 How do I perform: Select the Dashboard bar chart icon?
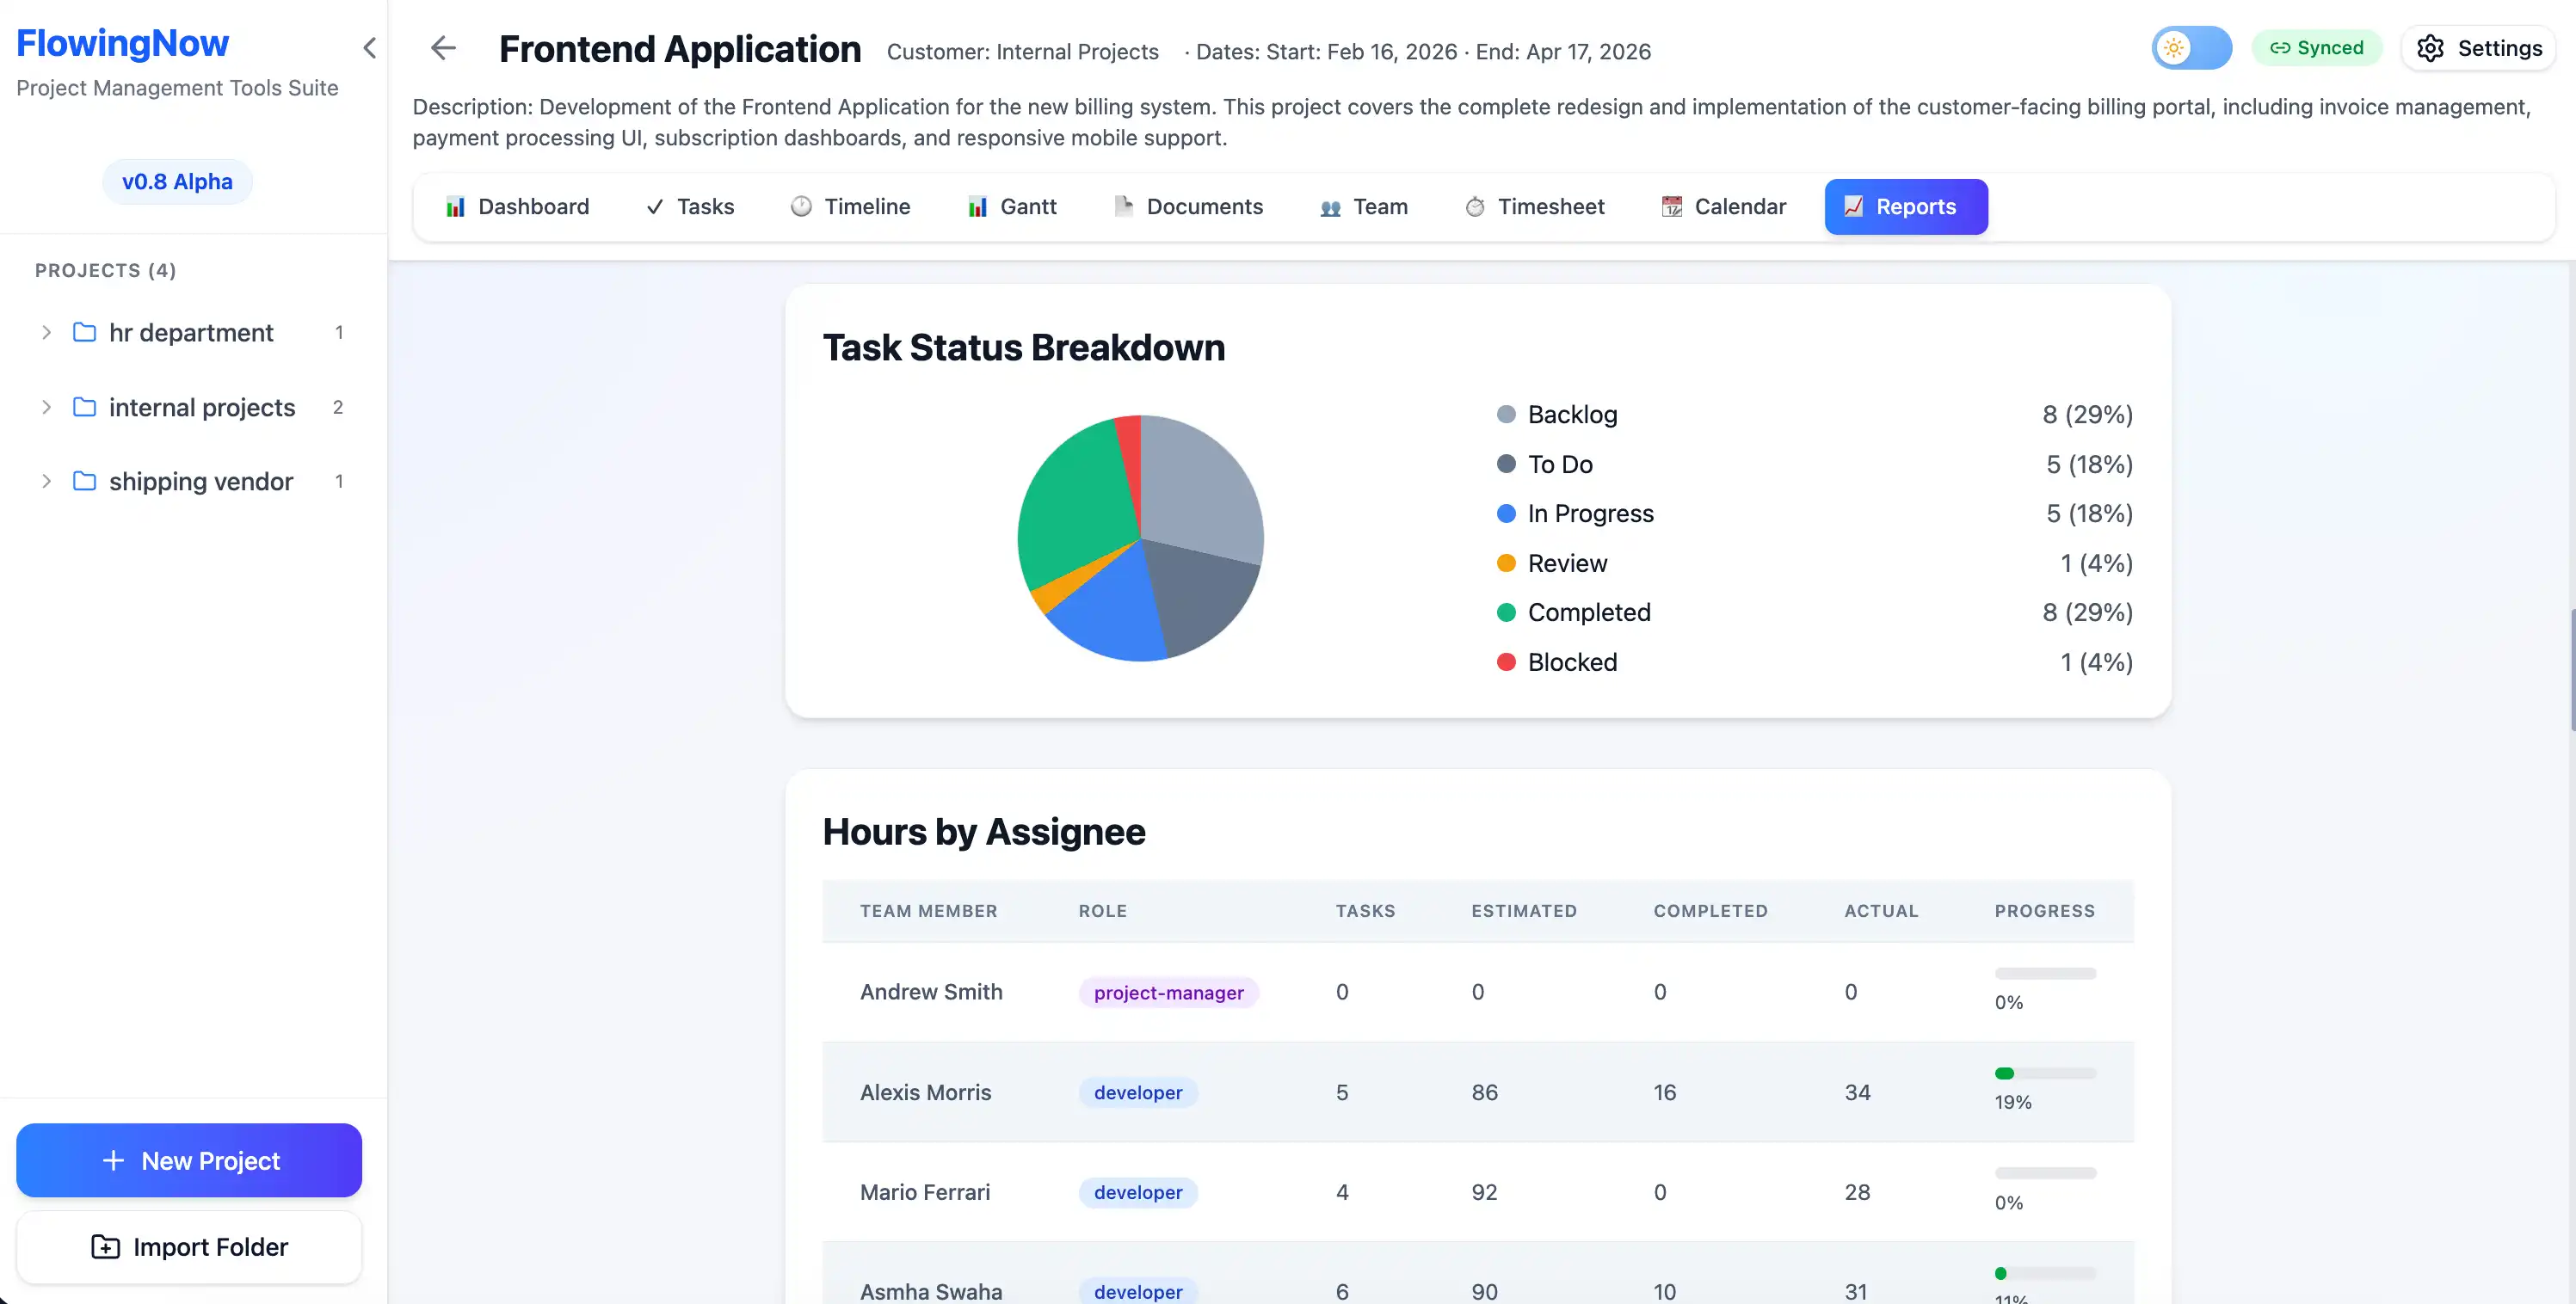[x=457, y=206]
